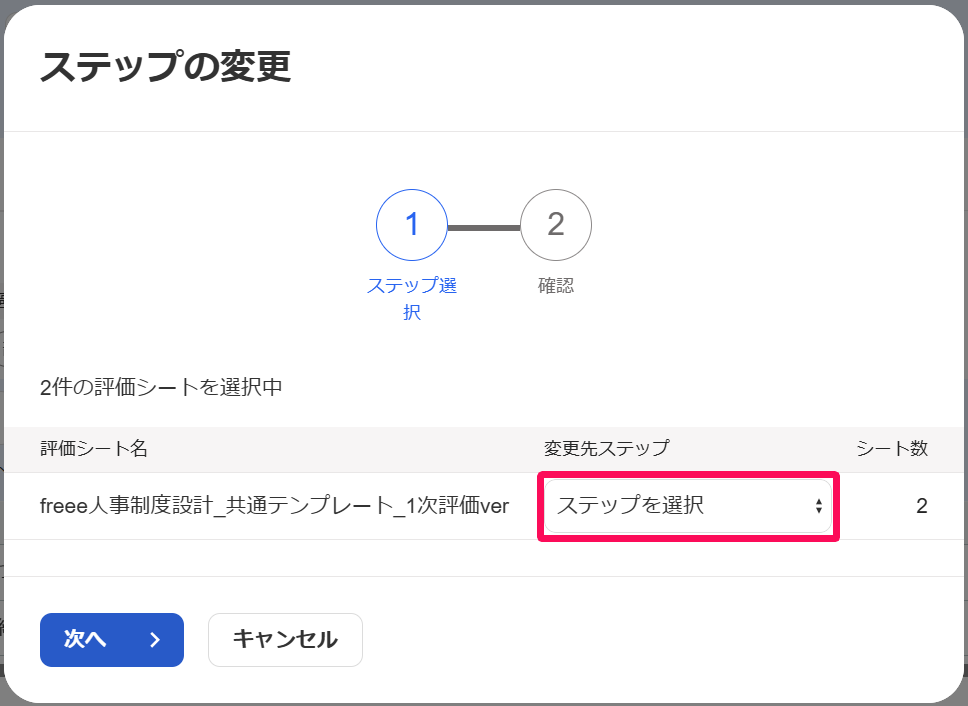968x706 pixels.
Task: Select step 1 circle in the stepper
Action: point(412,225)
